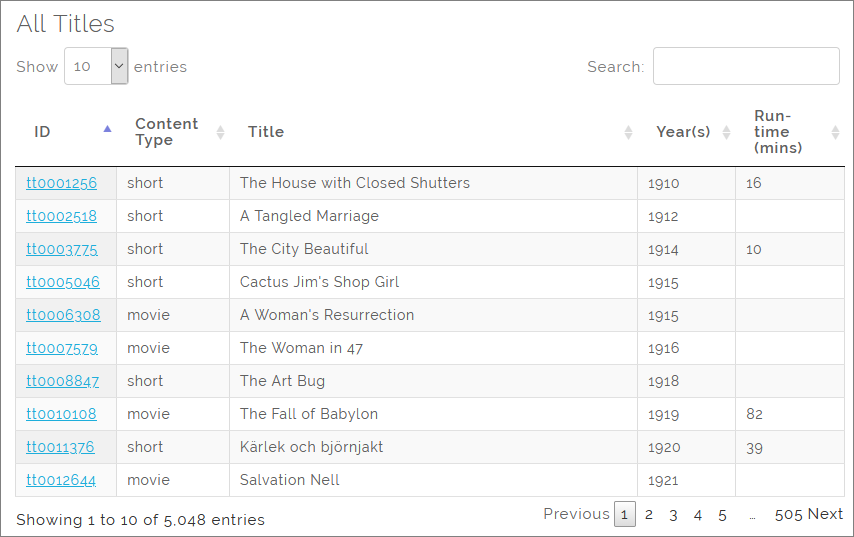Sort by Year(s) column arrows

click(x=726, y=132)
